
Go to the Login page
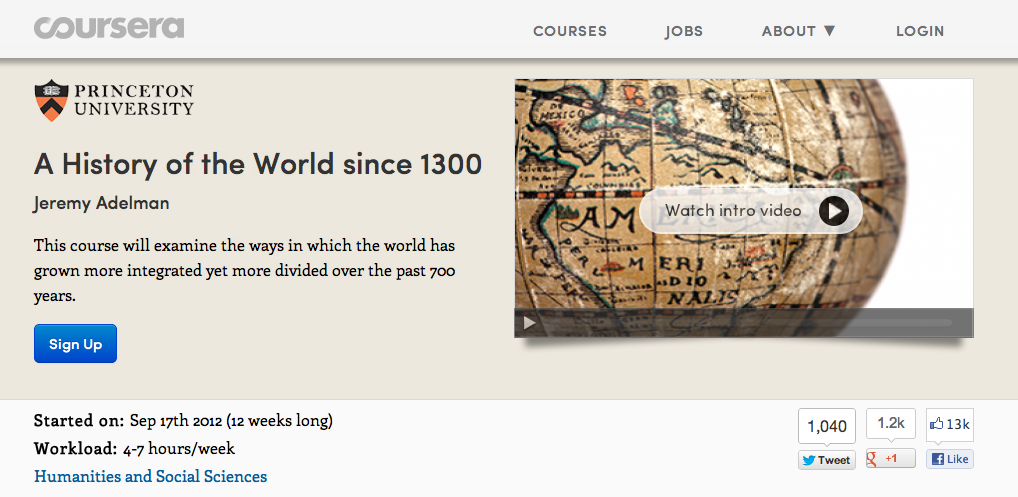click(x=920, y=31)
